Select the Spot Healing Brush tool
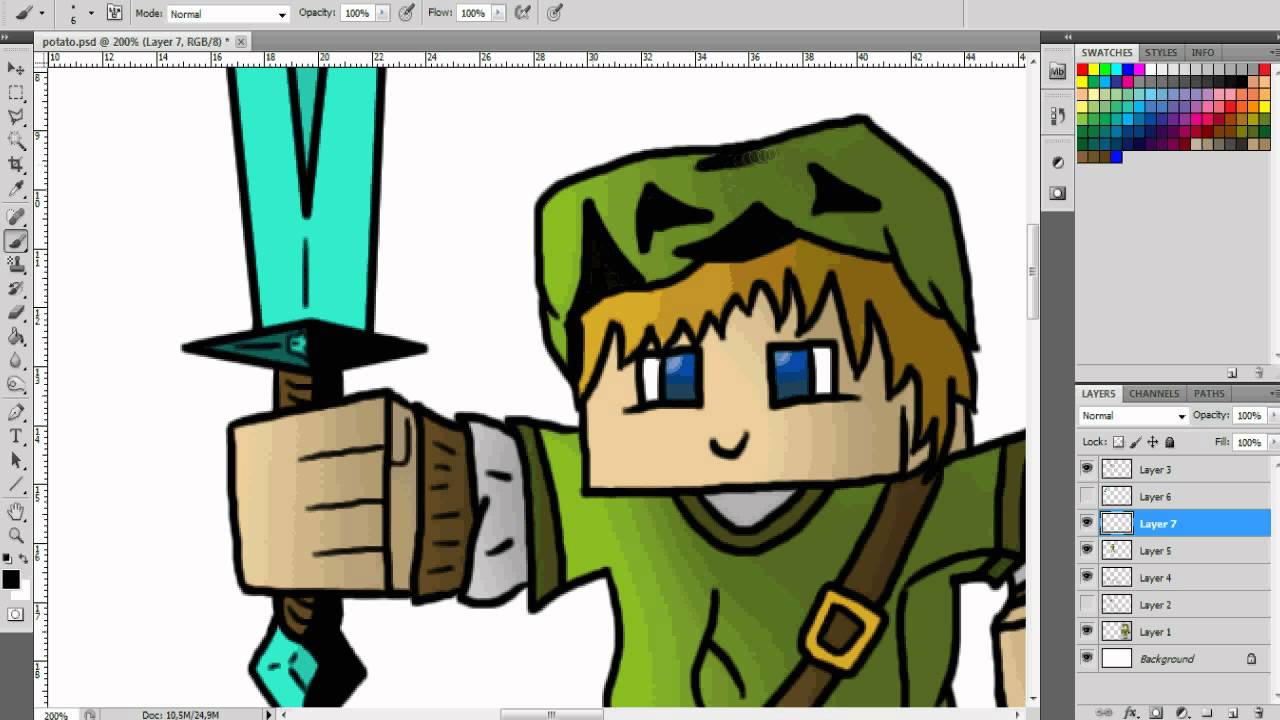The width and height of the screenshot is (1280, 720). click(16, 217)
